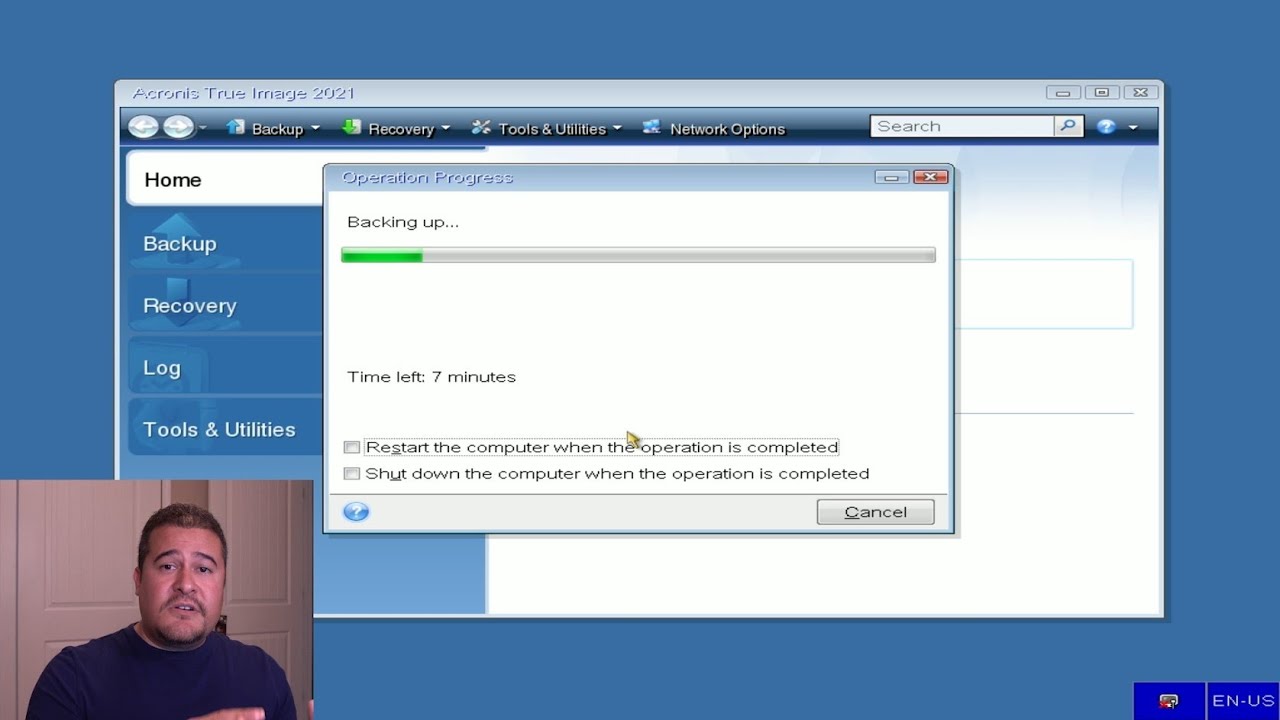Click the backup progress bar
The width and height of the screenshot is (1280, 720).
(x=638, y=256)
